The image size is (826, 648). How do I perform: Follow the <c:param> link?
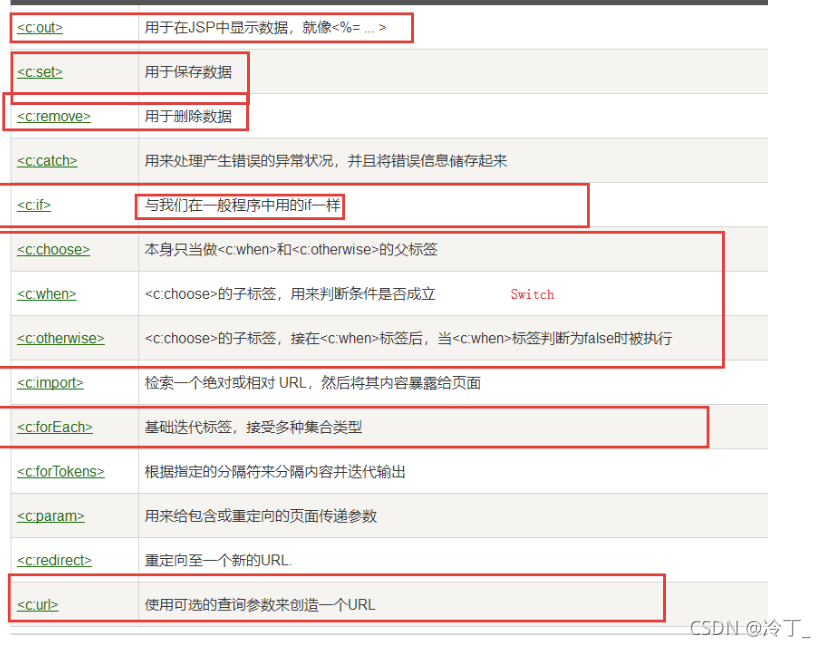tap(51, 516)
